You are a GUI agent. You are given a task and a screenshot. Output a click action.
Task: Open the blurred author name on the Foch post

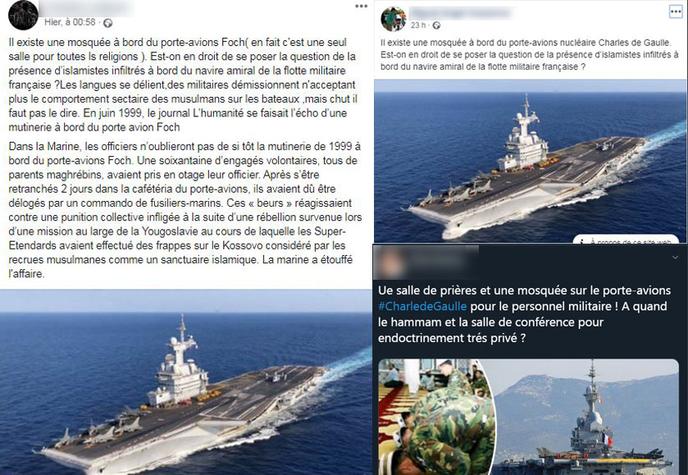click(86, 8)
